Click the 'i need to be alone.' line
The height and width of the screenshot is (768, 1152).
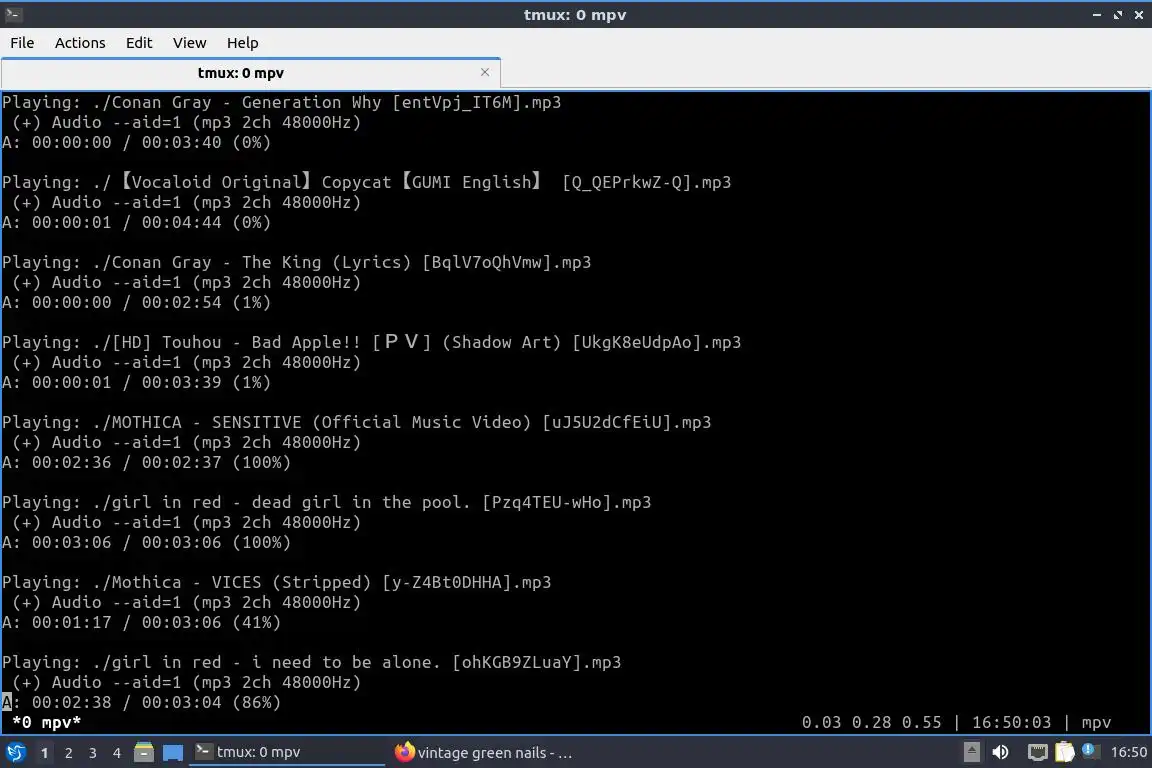pyautogui.click(x=312, y=663)
